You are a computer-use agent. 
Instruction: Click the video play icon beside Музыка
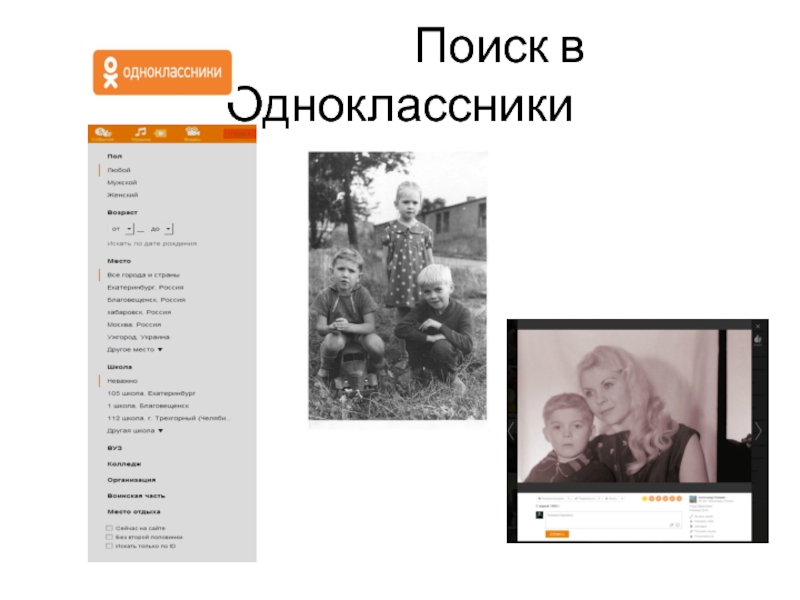pyautogui.click(x=161, y=134)
